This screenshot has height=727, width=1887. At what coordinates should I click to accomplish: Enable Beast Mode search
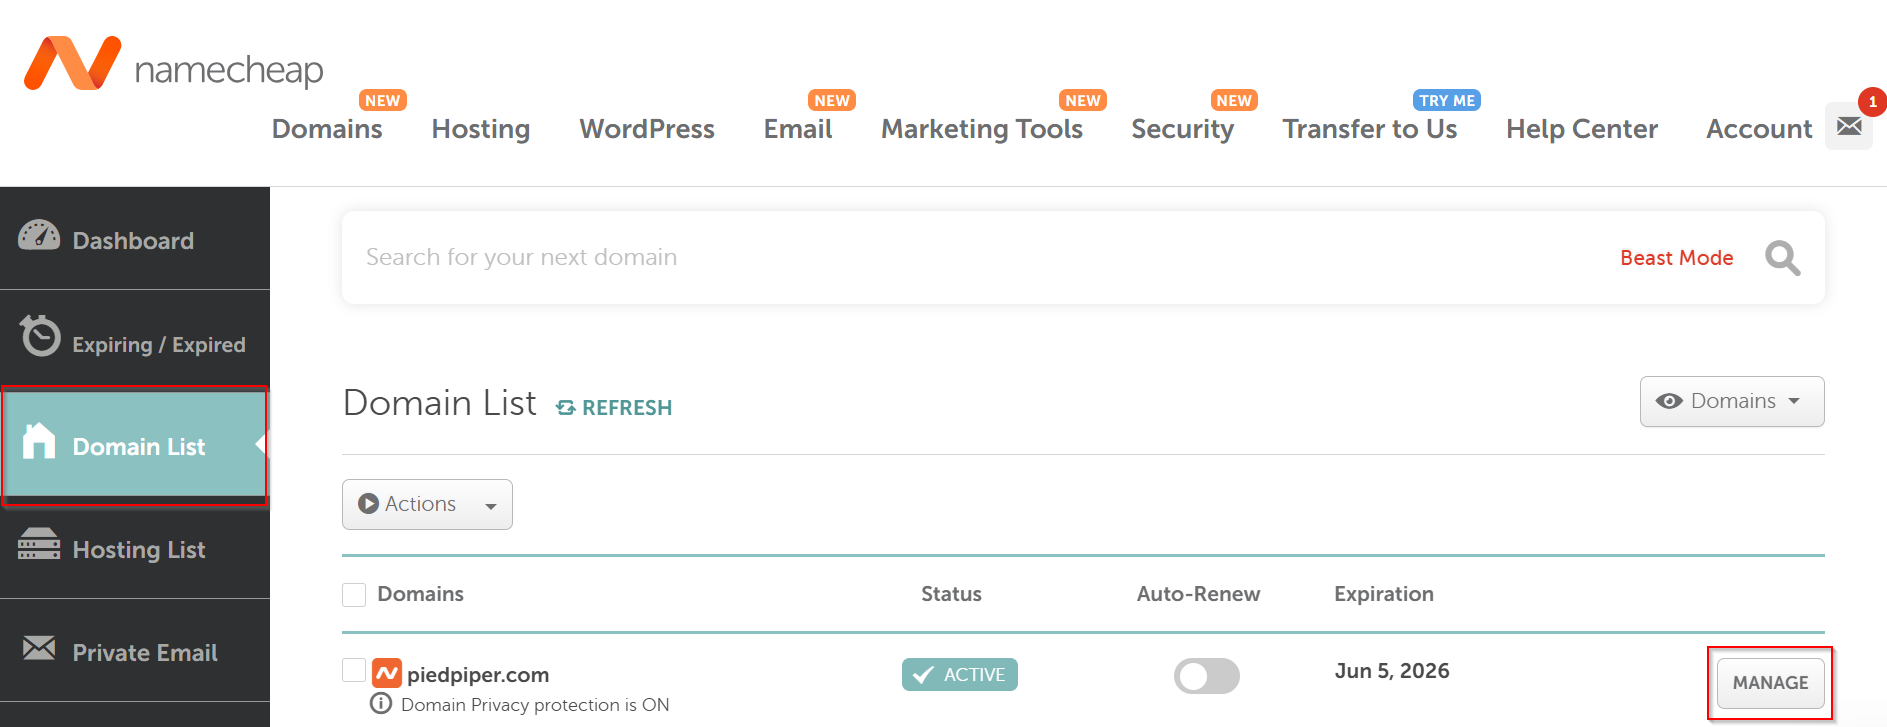point(1676,258)
